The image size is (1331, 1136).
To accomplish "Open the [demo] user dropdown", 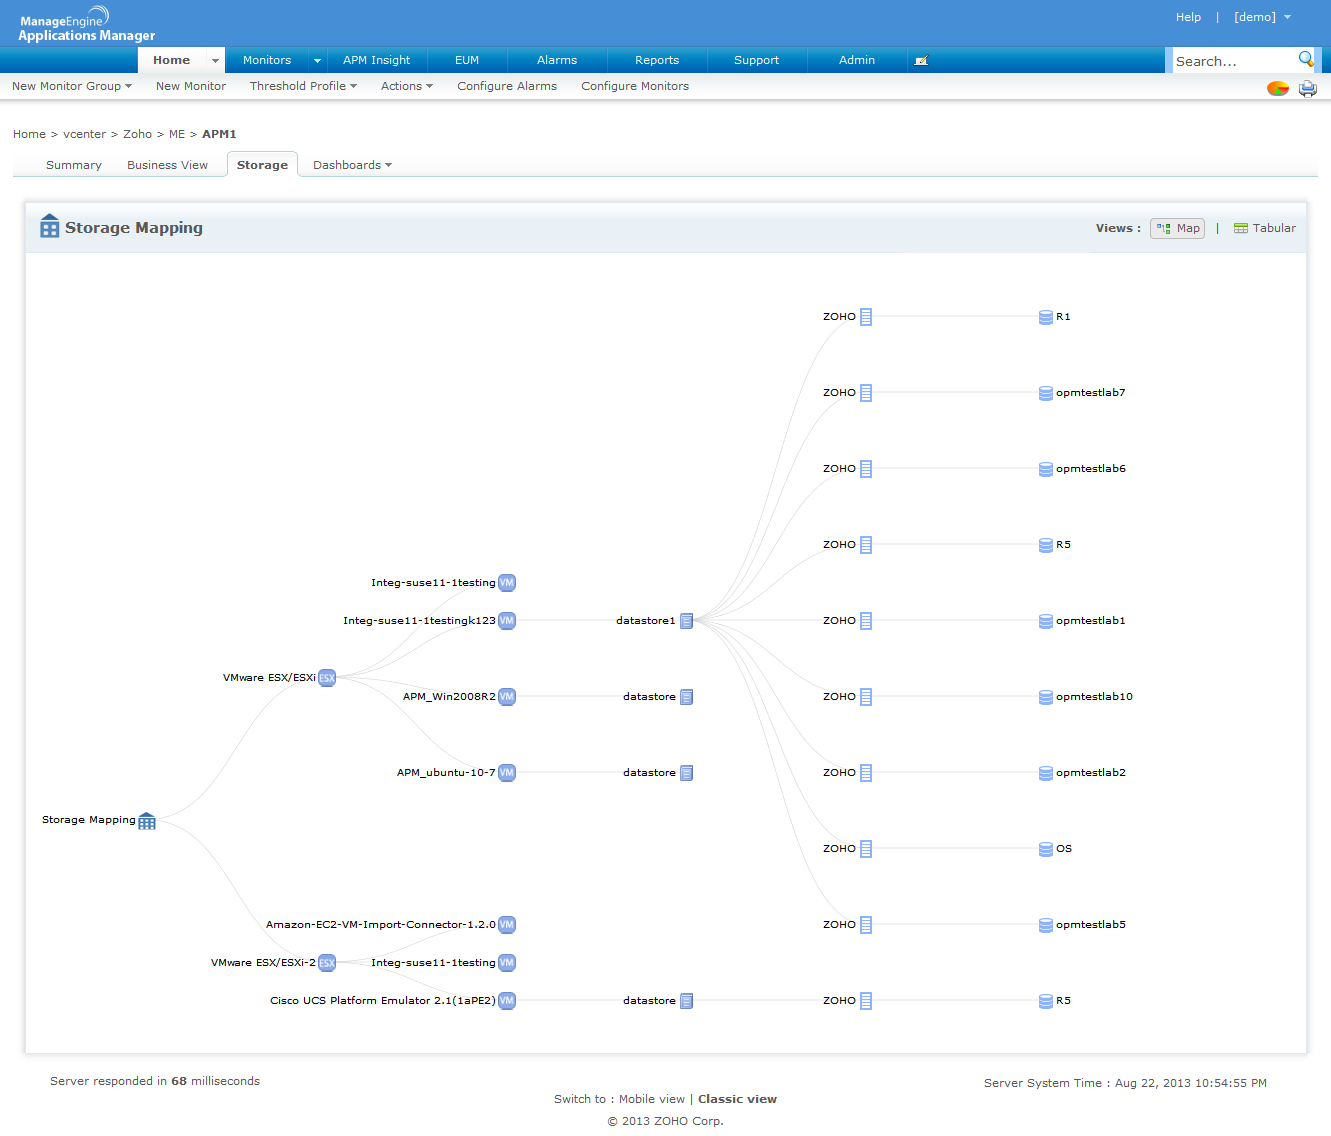I will coord(1262,17).
